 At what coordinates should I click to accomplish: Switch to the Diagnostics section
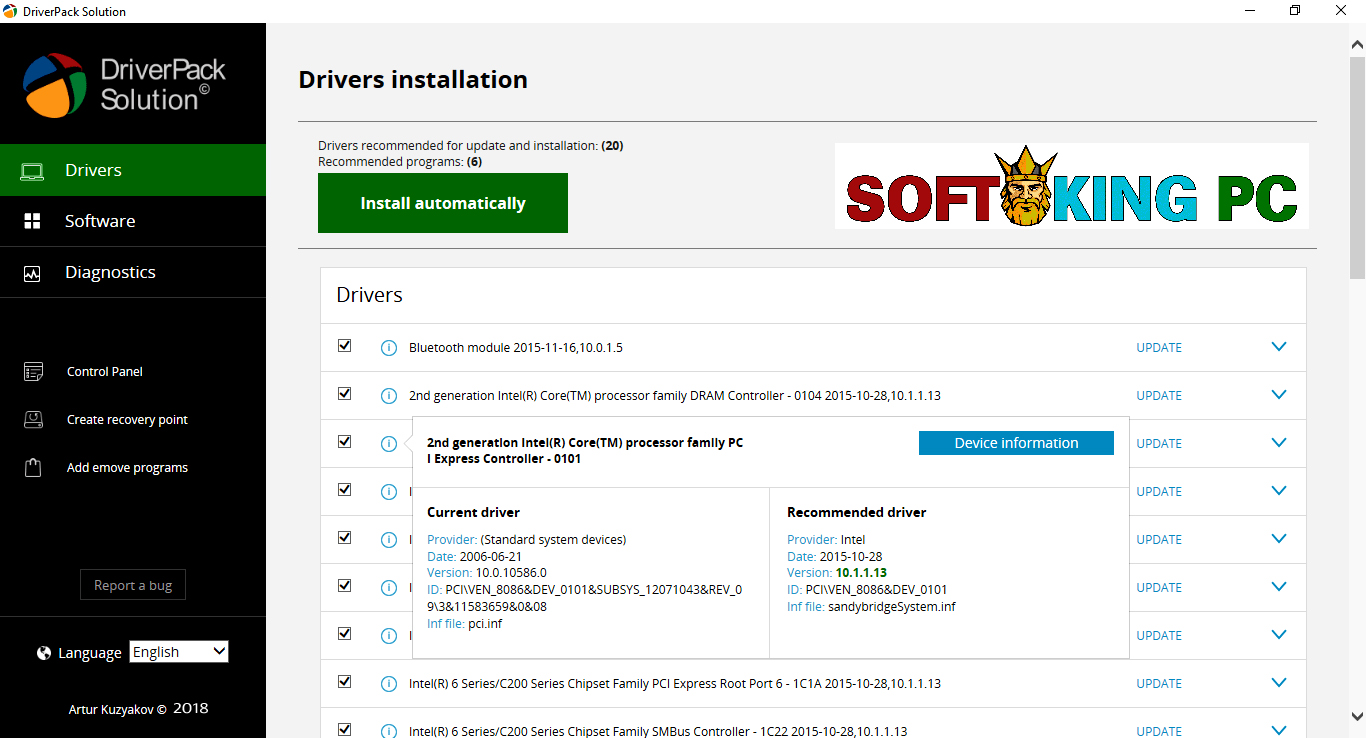[133, 272]
